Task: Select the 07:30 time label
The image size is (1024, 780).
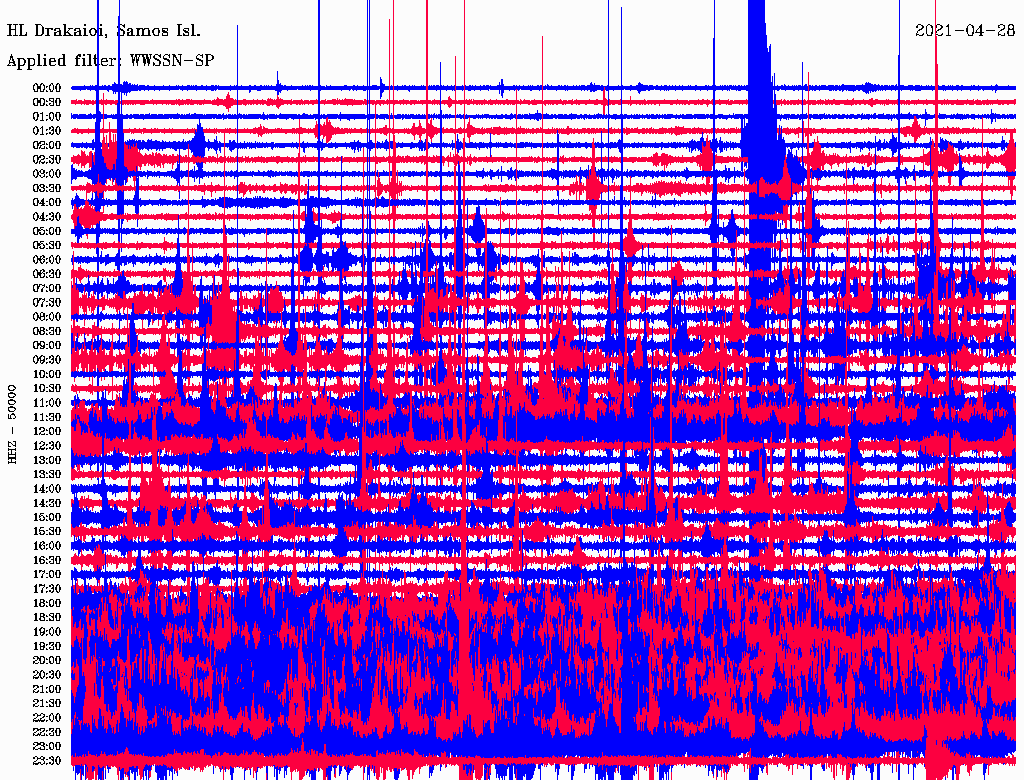Action: [47, 302]
